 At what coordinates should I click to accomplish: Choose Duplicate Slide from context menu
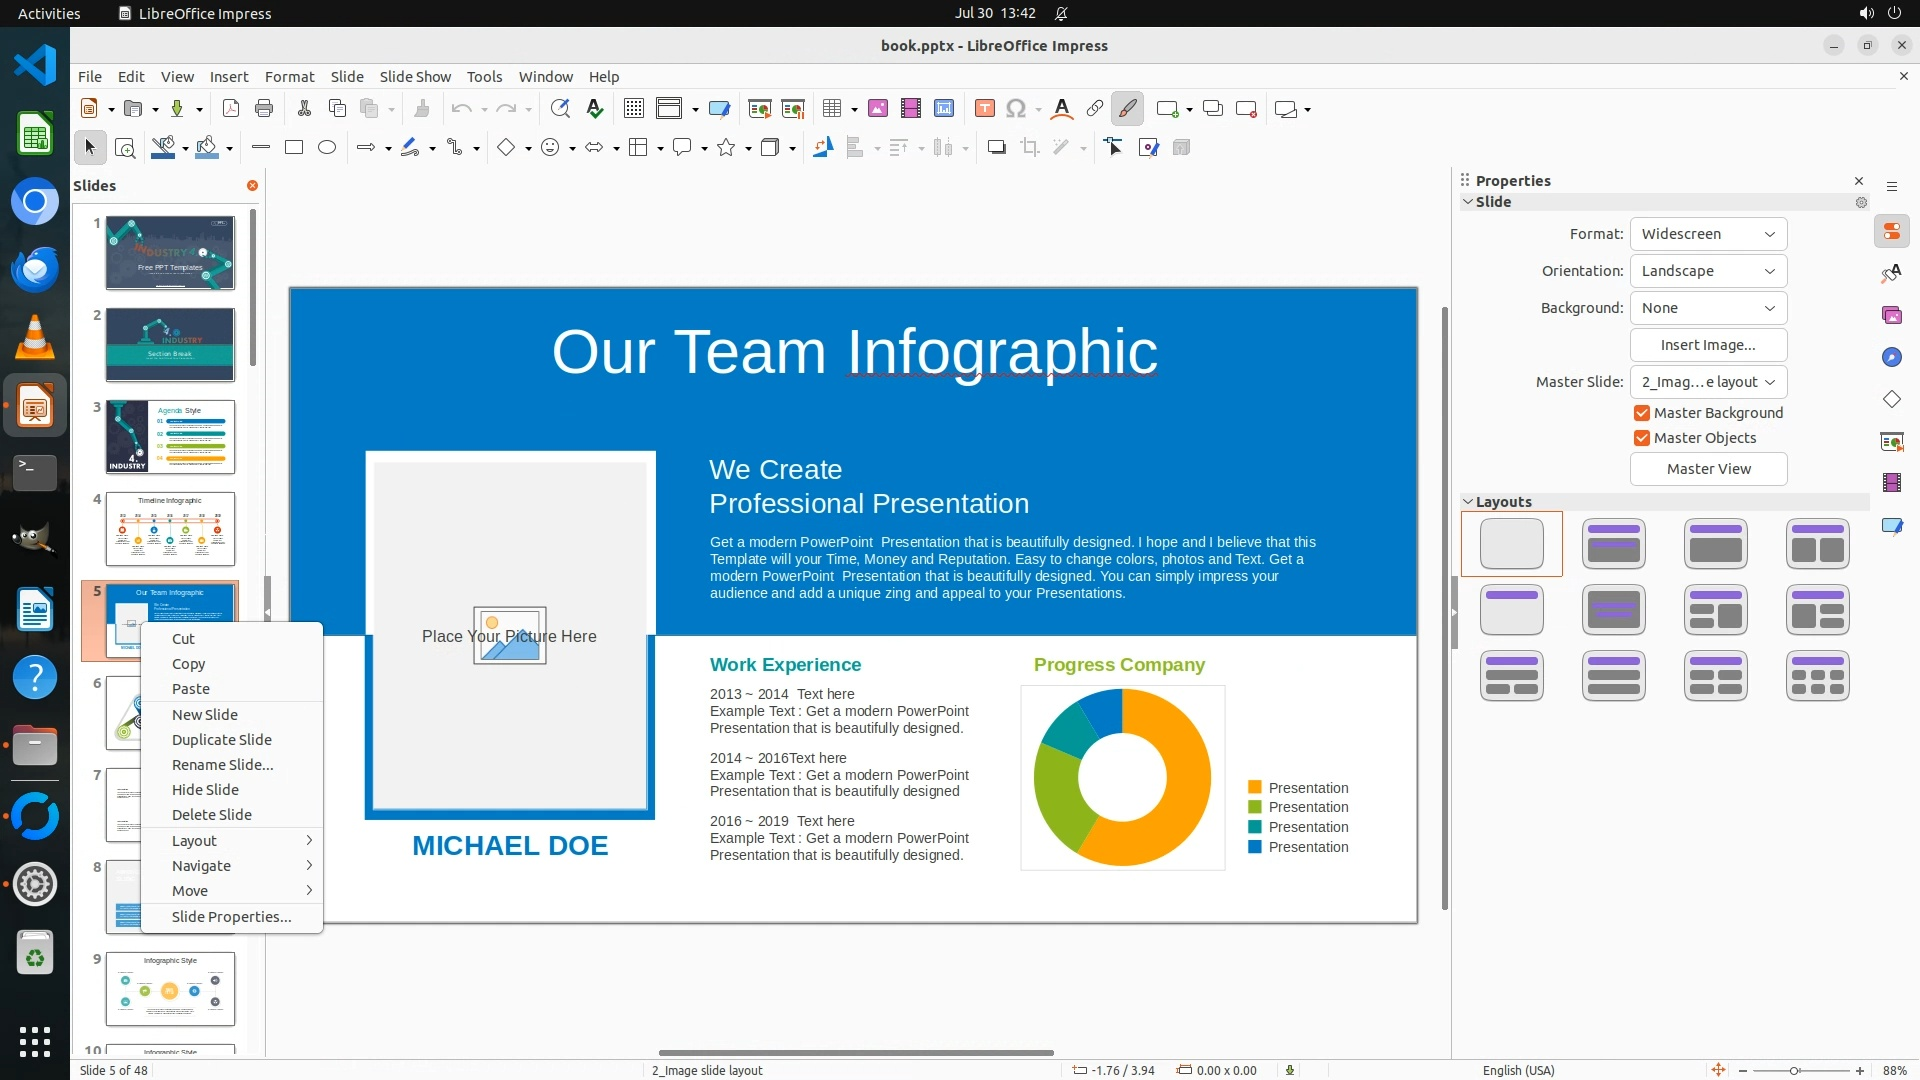coord(222,740)
